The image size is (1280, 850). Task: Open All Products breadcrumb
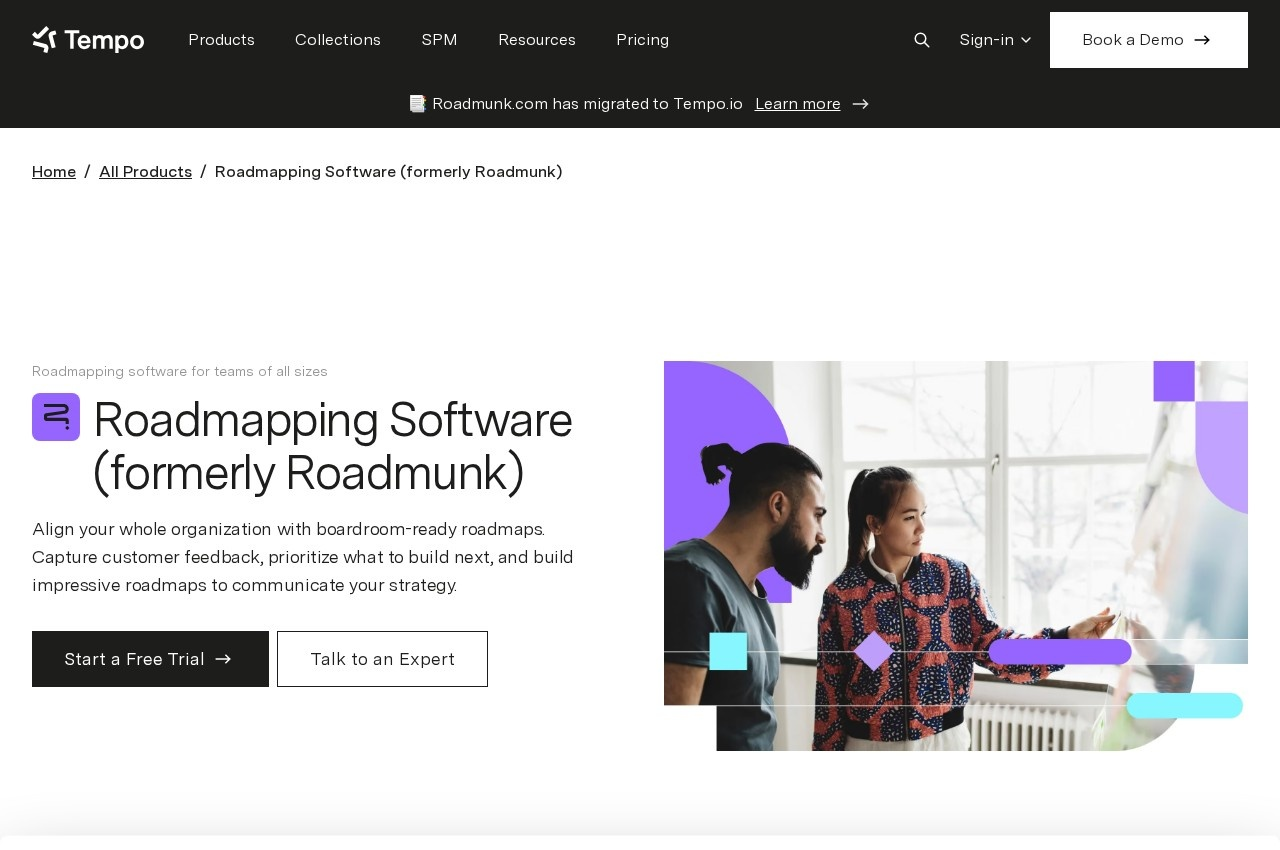145,172
